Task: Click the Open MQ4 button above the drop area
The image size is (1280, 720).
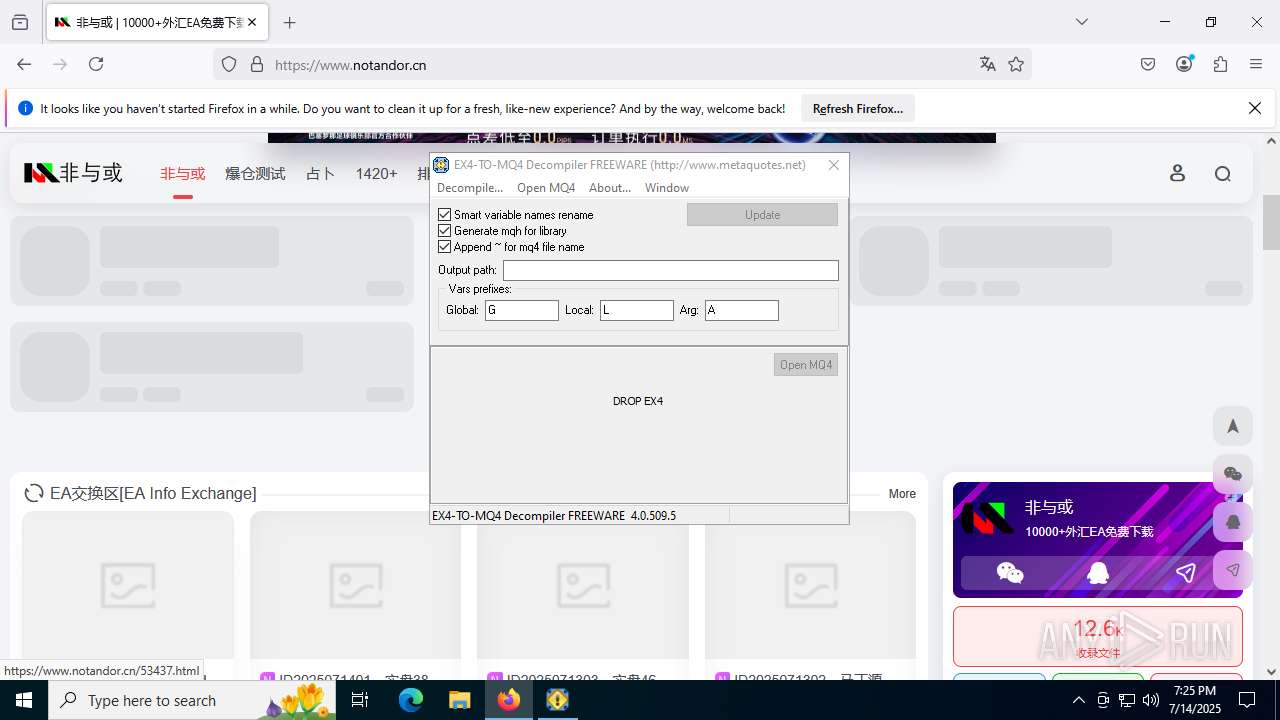Action: tap(806, 365)
